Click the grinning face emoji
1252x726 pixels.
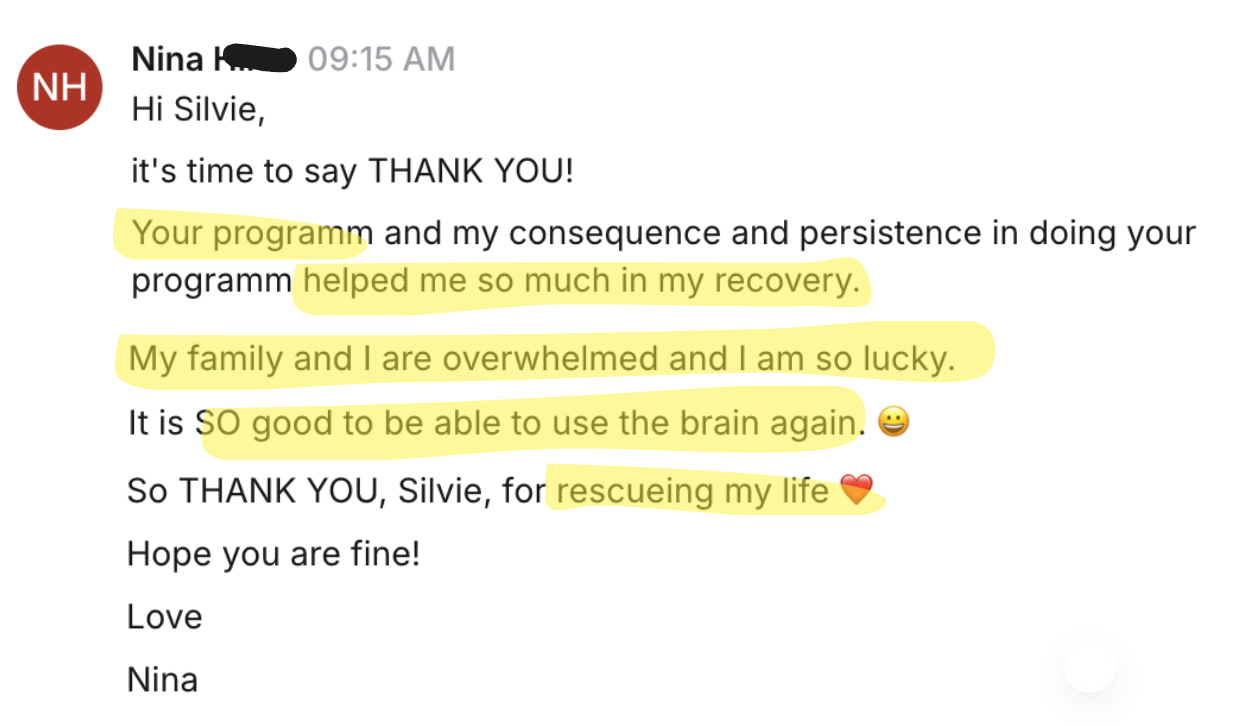pyautogui.click(x=893, y=424)
